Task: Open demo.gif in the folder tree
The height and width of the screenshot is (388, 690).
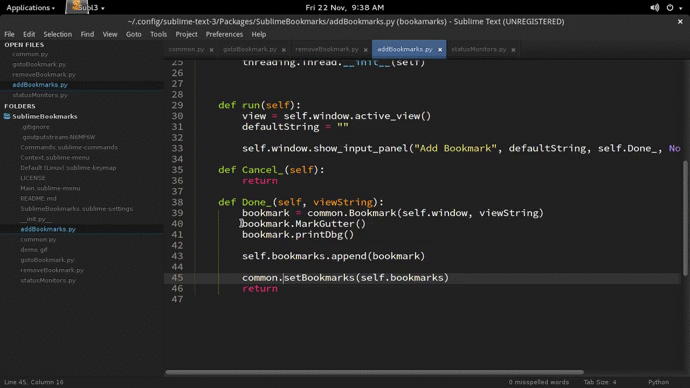Action: [x=34, y=249]
